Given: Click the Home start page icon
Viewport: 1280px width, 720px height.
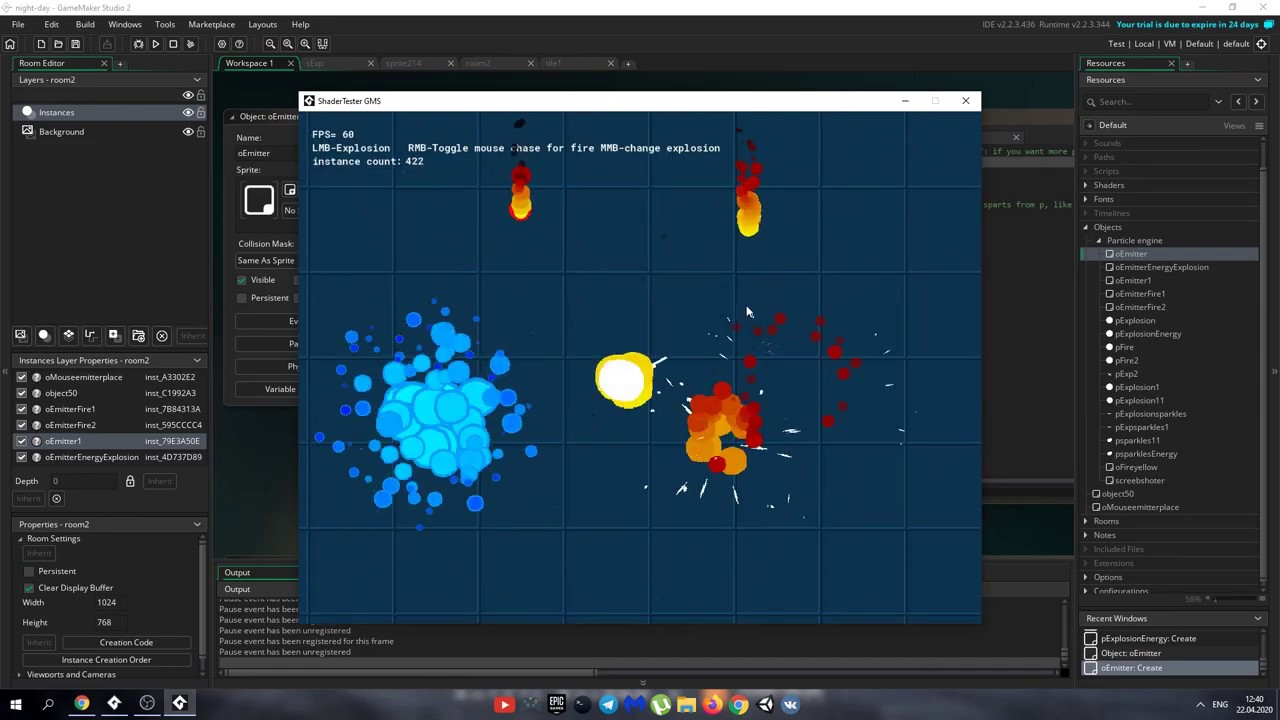Looking at the screenshot, I should (10, 44).
